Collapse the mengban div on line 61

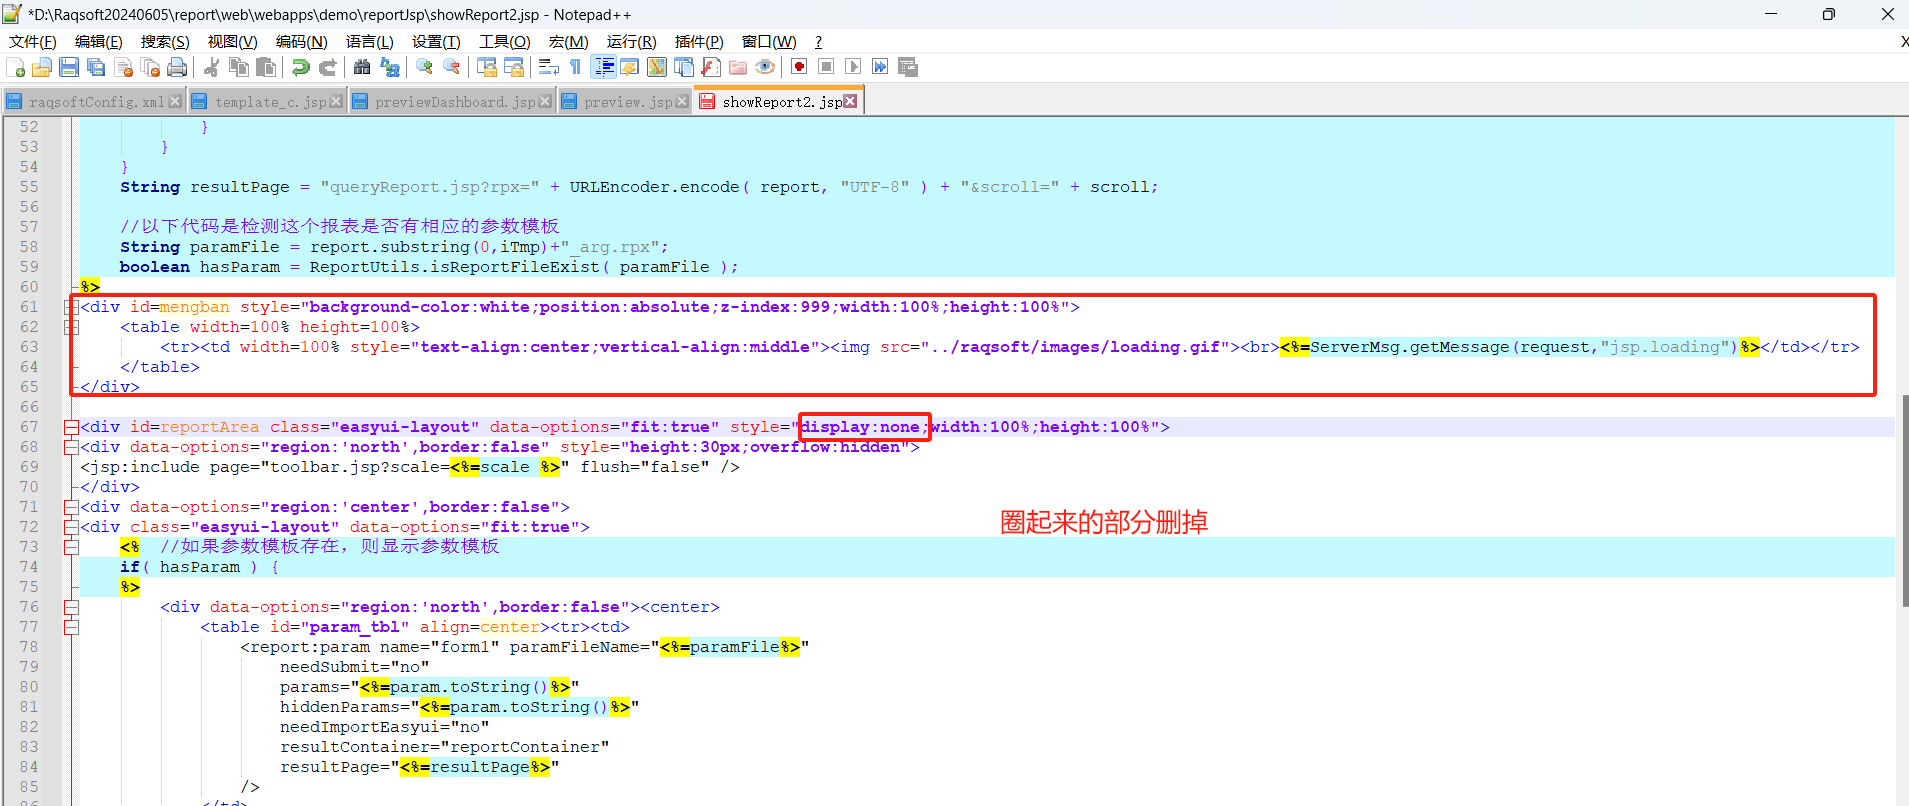[71, 307]
